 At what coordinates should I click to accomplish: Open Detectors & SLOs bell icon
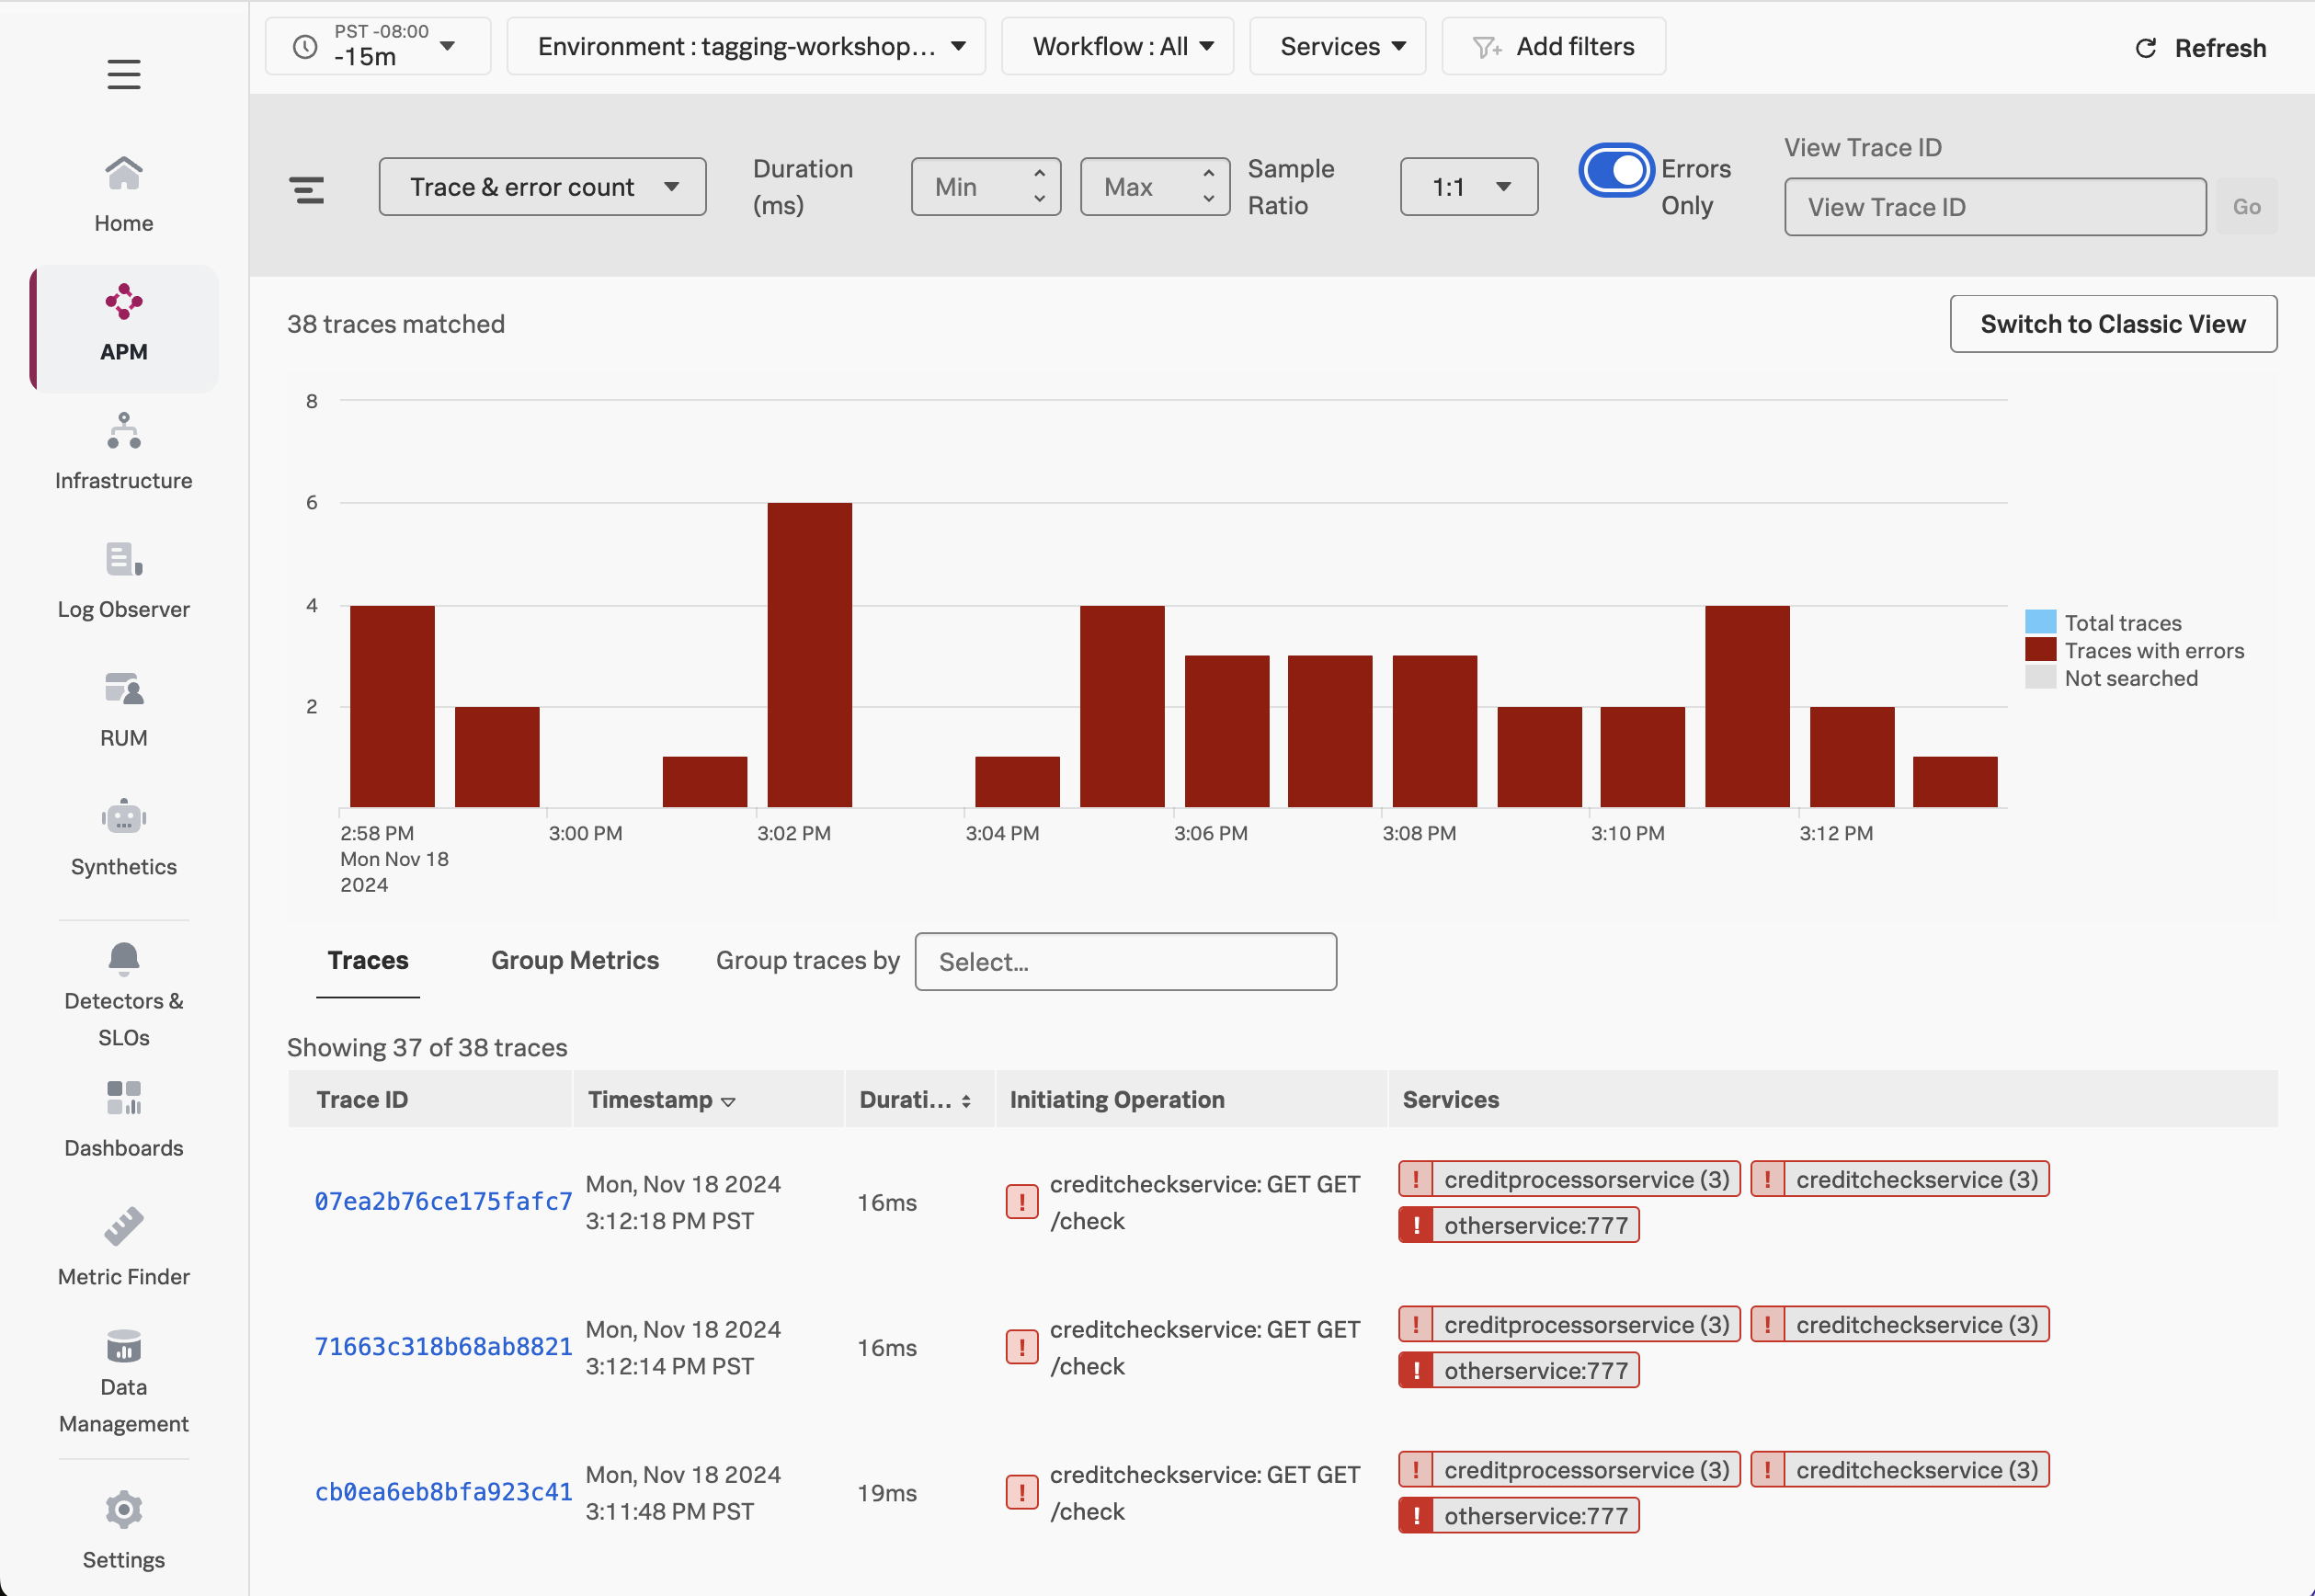(123, 958)
